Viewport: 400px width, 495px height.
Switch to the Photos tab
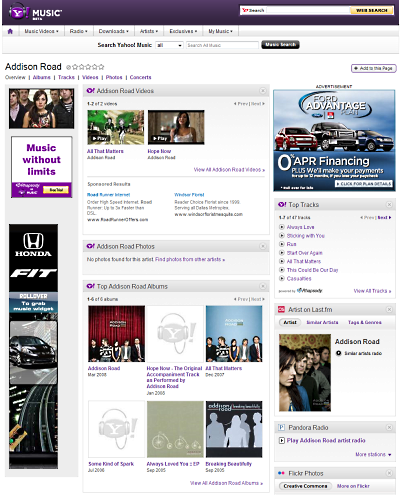point(114,77)
